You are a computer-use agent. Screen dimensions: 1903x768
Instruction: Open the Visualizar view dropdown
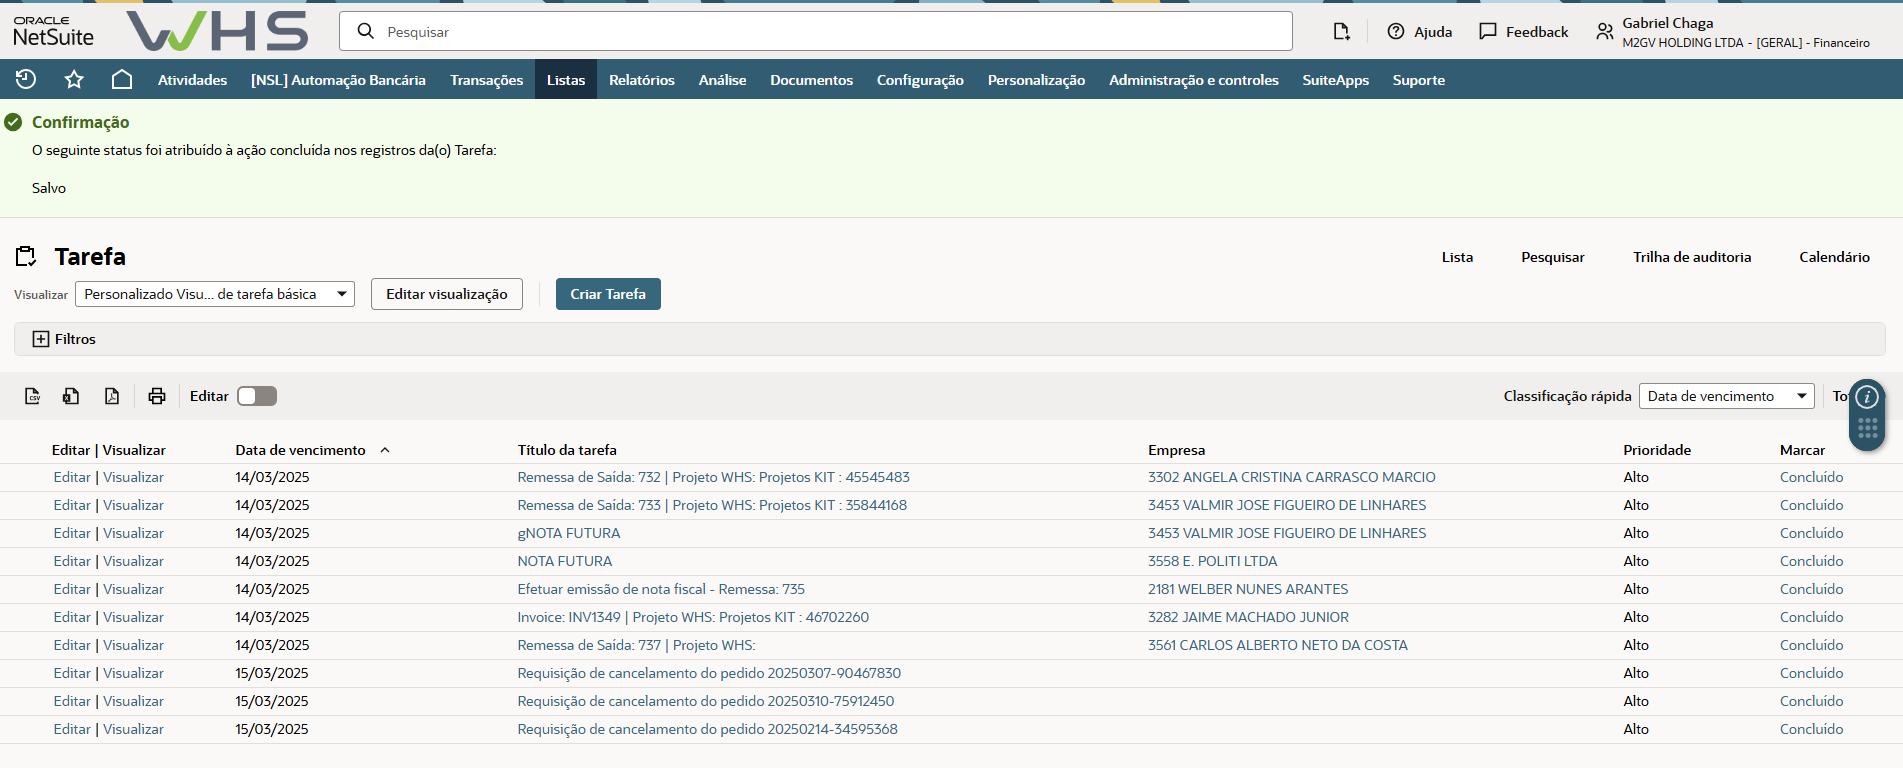click(x=215, y=294)
